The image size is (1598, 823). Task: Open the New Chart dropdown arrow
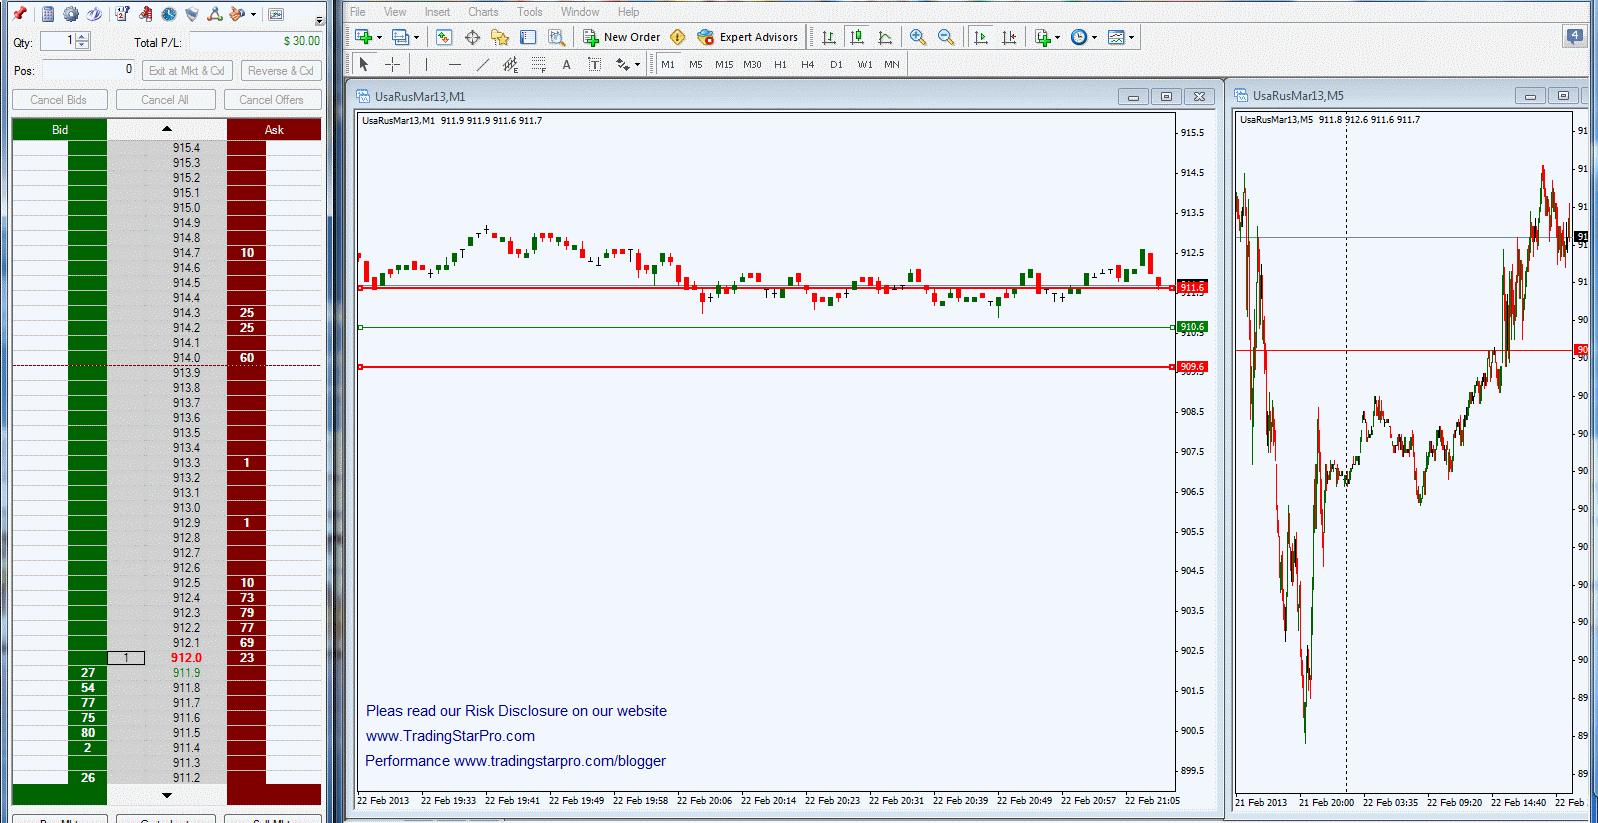coord(379,37)
